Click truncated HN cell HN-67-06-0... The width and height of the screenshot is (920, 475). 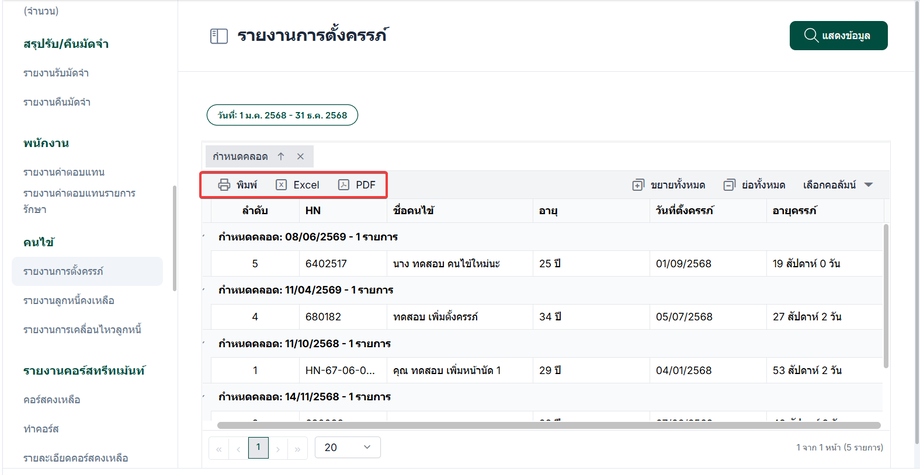tap(341, 371)
